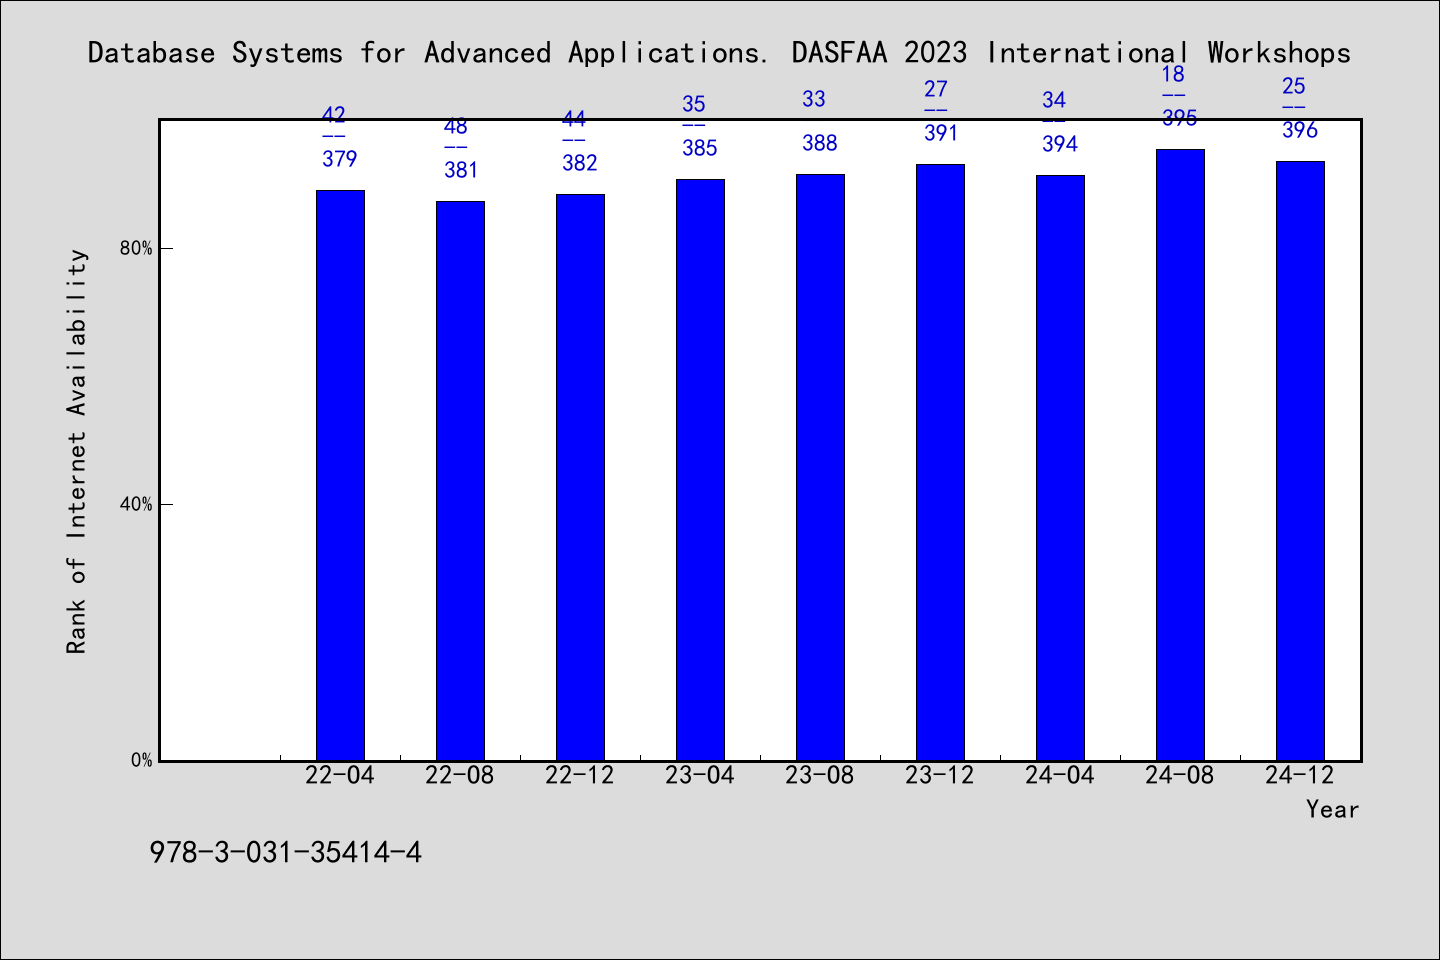1440x960 pixels.
Task: Click the Year axis title
Action: coord(1332,809)
